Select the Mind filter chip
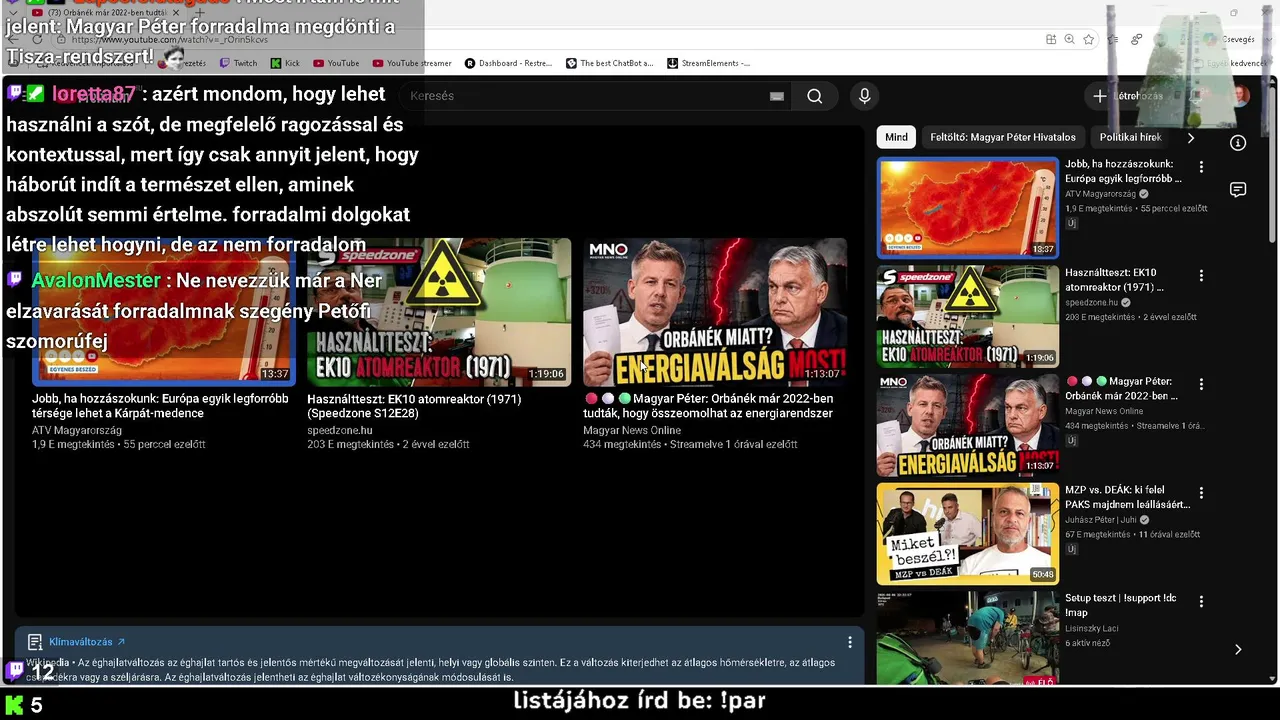 point(896,137)
